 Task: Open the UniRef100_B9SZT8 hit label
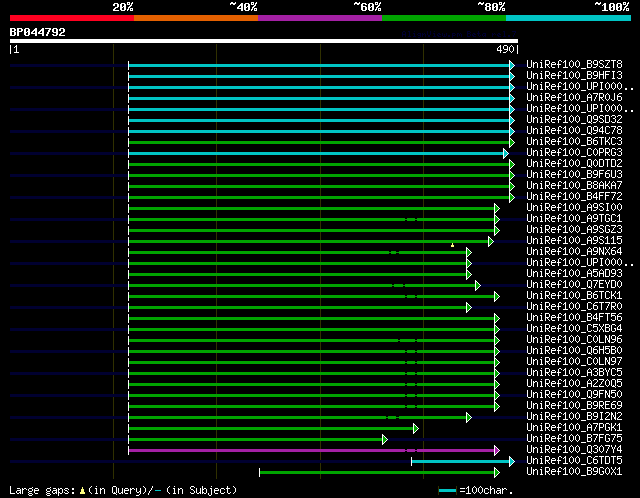tap(574, 64)
